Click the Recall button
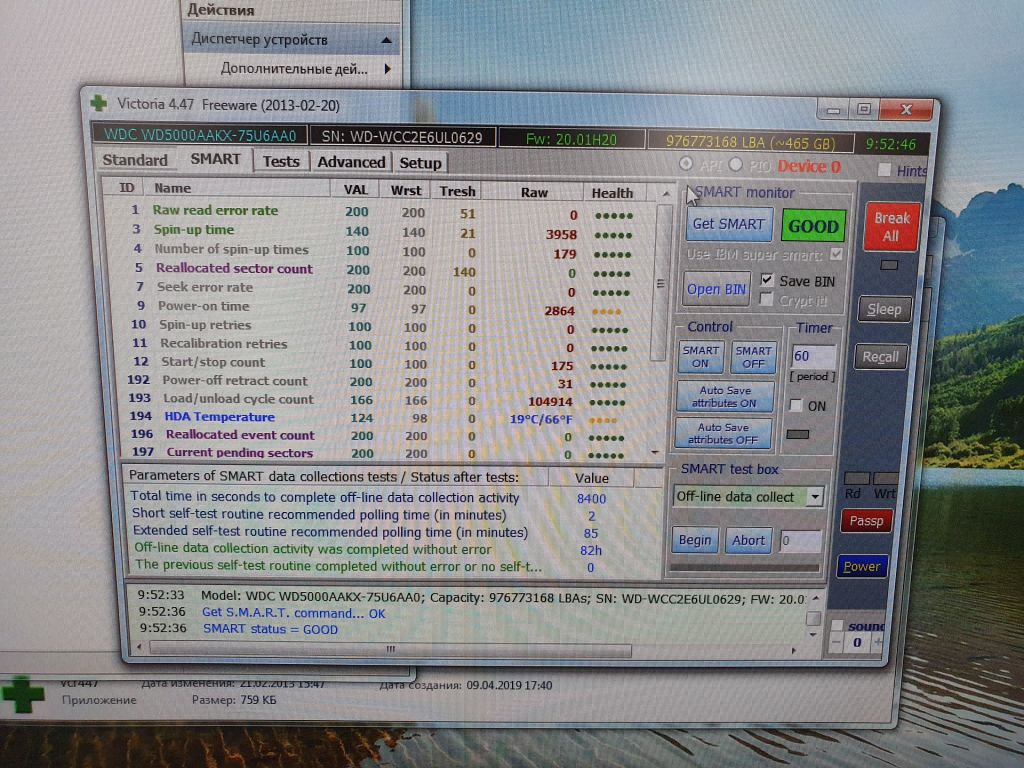Screen dimensions: 1024x768 tap(880, 357)
